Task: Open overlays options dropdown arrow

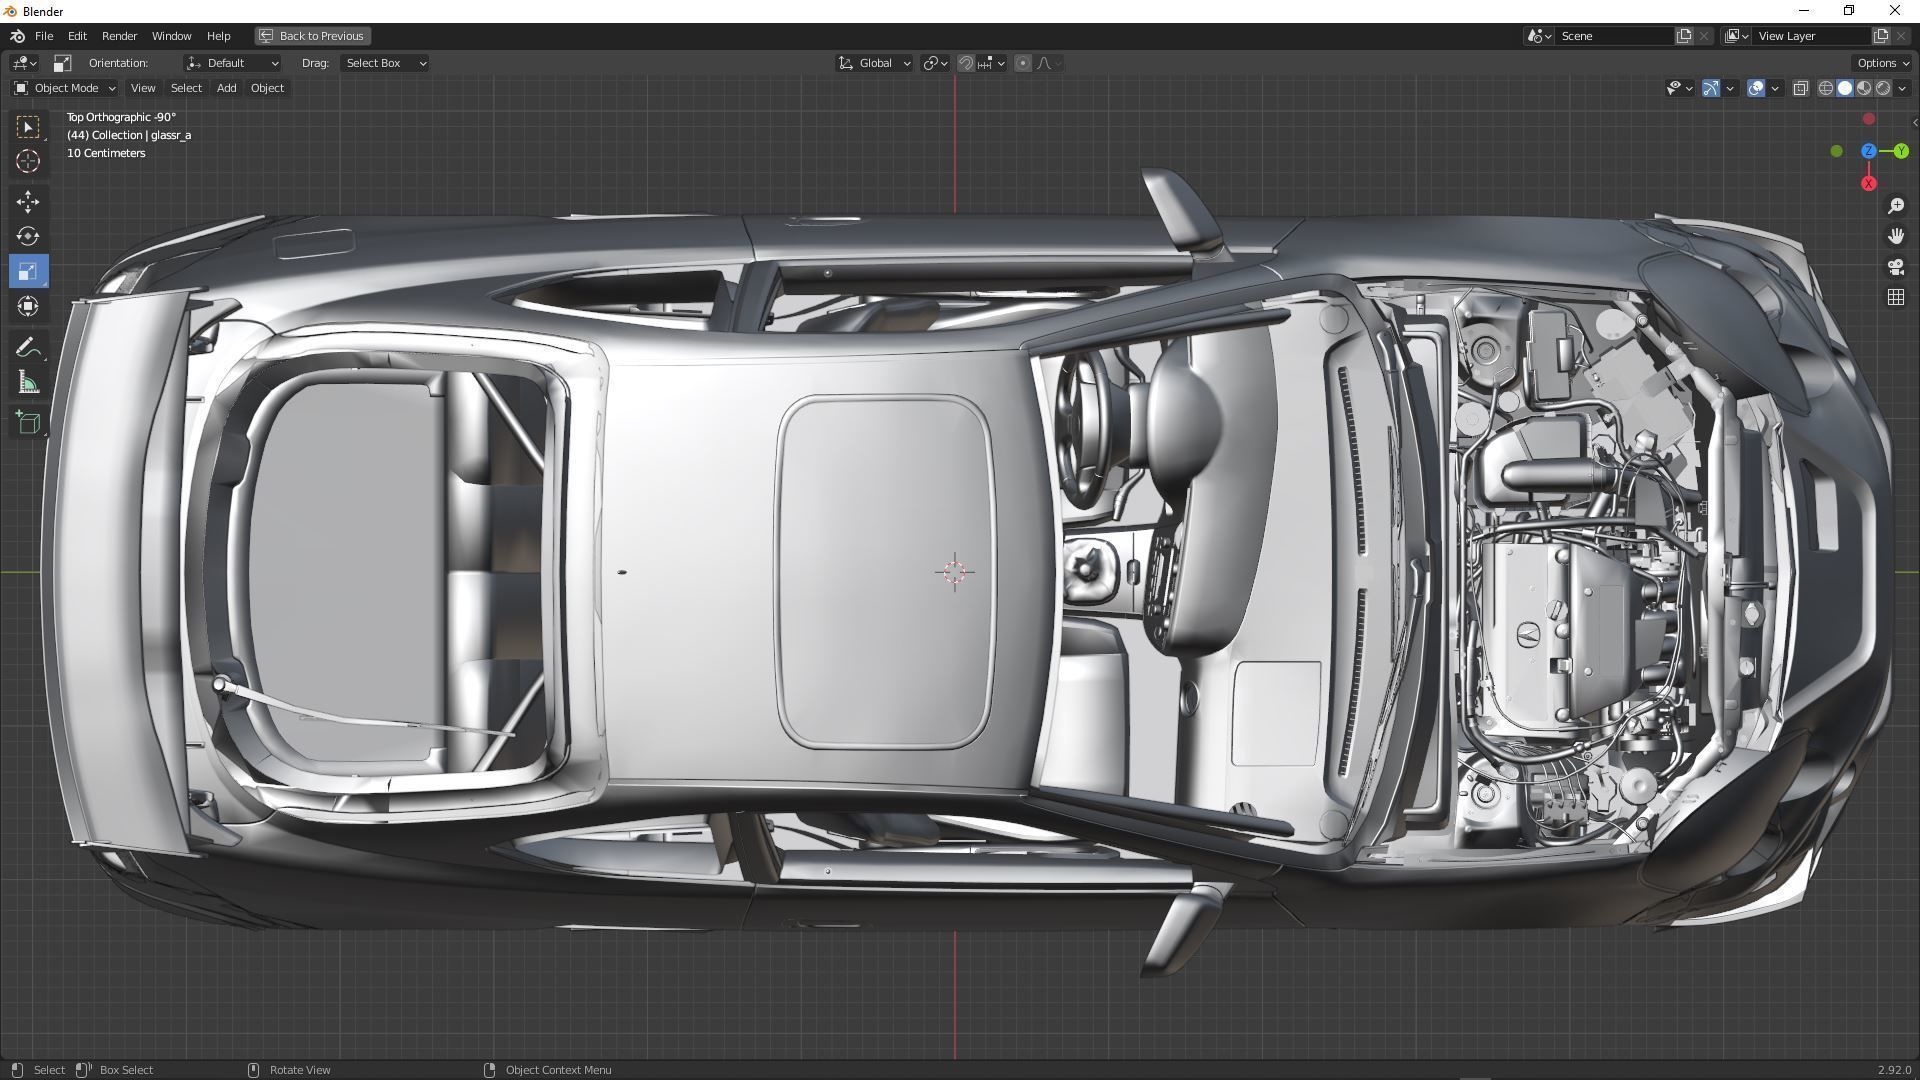Action: coord(1775,88)
